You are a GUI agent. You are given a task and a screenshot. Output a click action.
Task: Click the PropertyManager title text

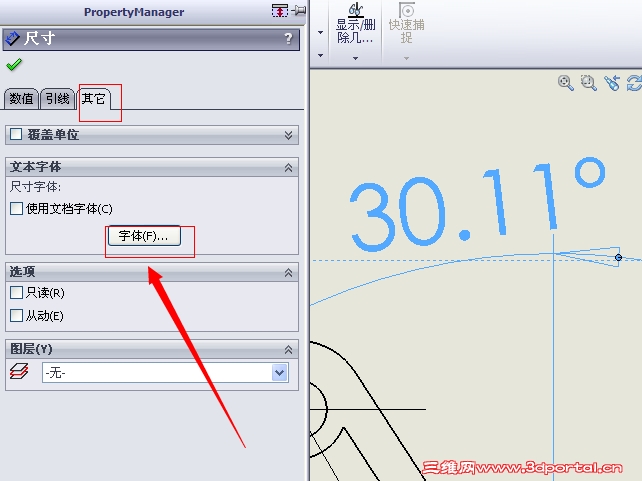tap(134, 12)
